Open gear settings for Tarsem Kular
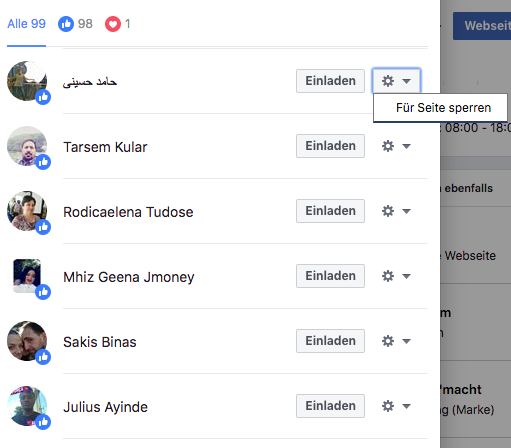 click(388, 146)
